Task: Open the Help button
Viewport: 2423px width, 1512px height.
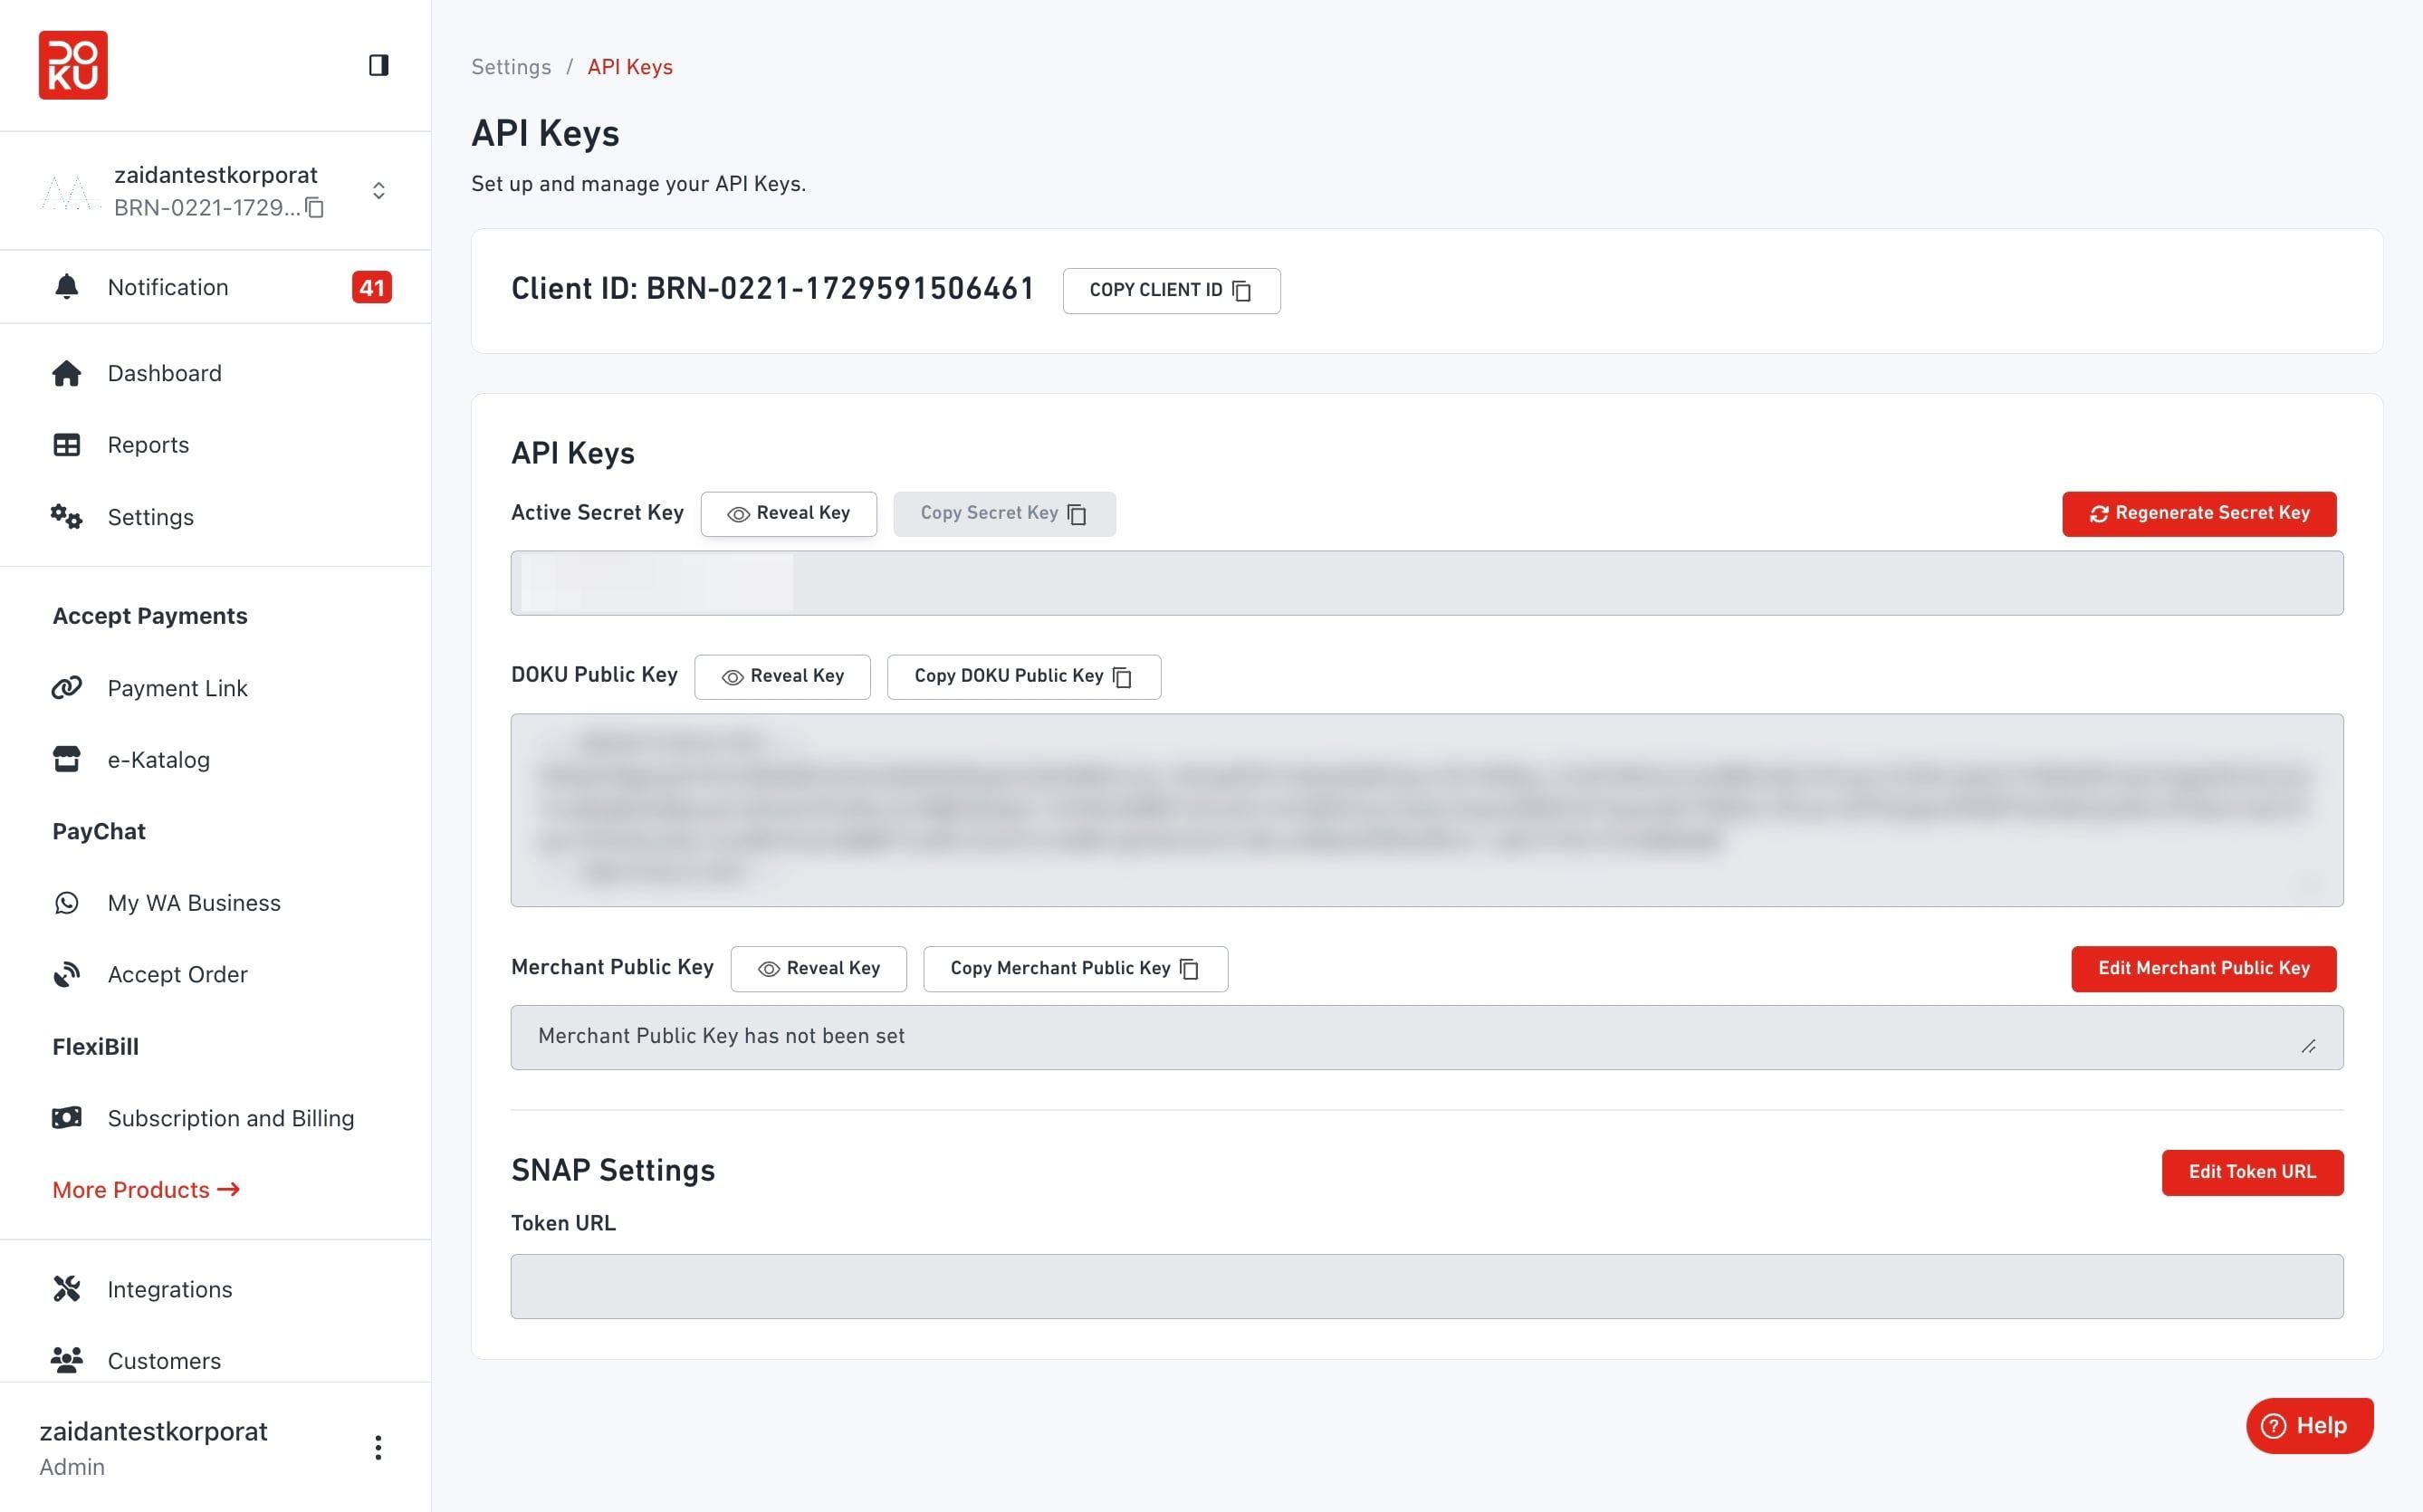Action: [2309, 1425]
